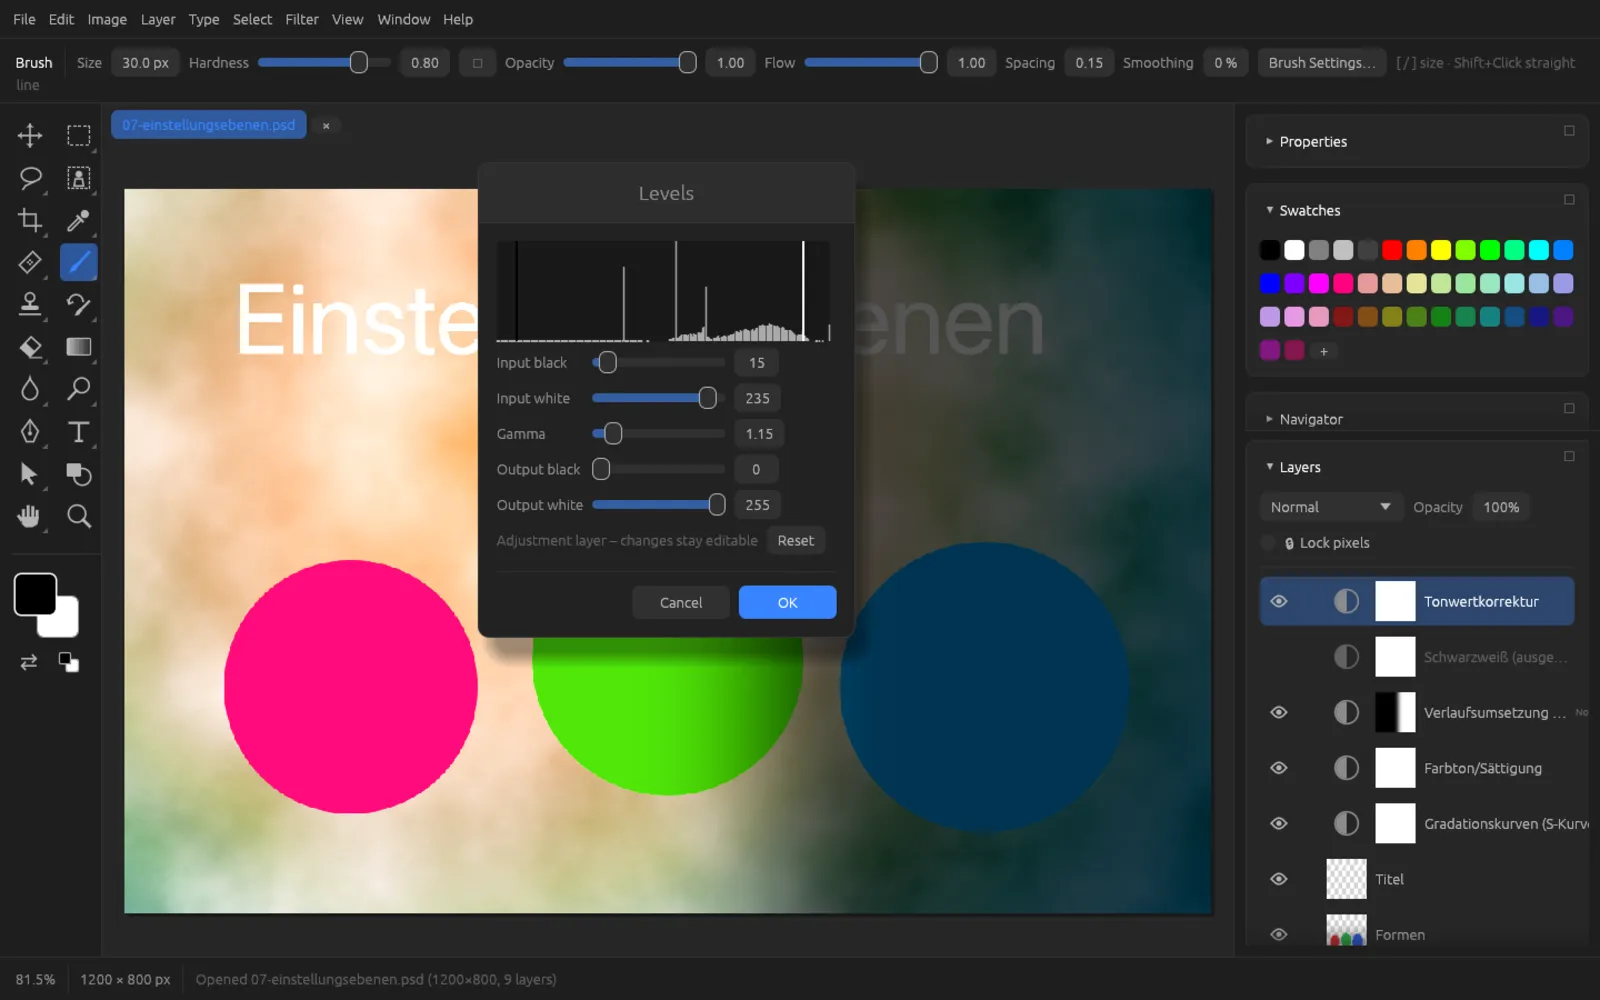Open Brush Settings

point(1322,63)
